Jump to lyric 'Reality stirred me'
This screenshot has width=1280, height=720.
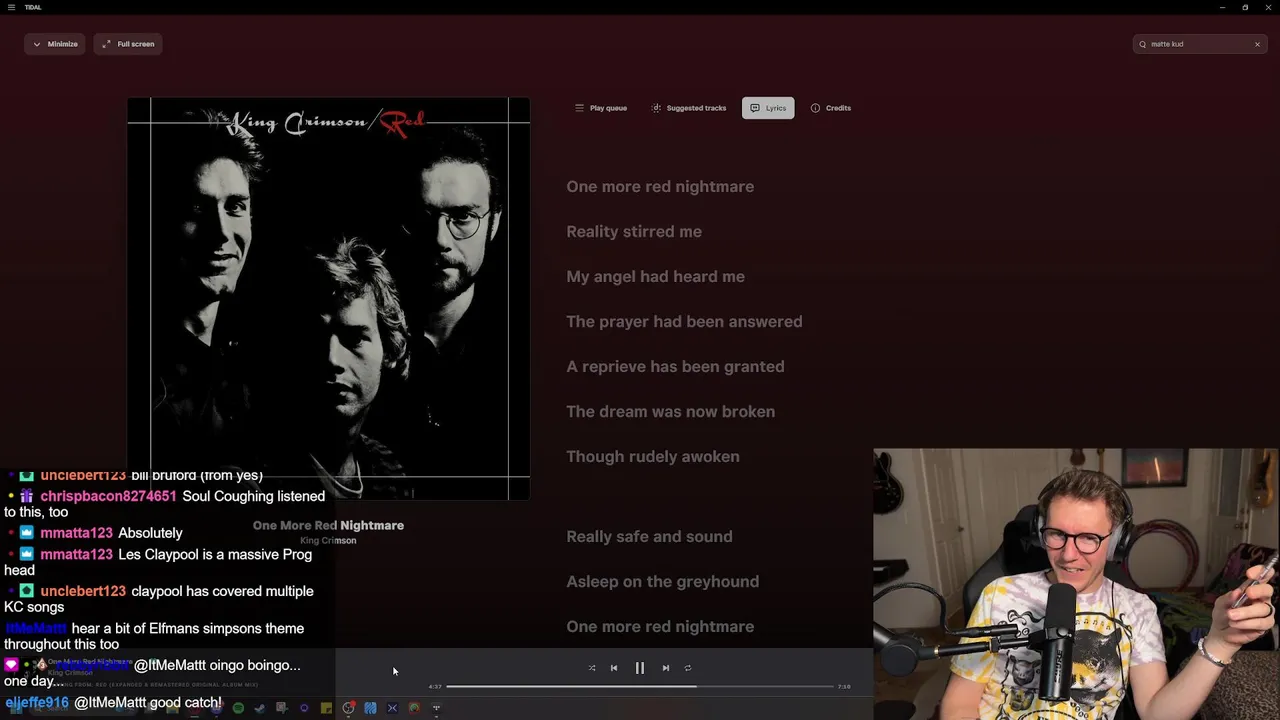pyautogui.click(x=634, y=232)
